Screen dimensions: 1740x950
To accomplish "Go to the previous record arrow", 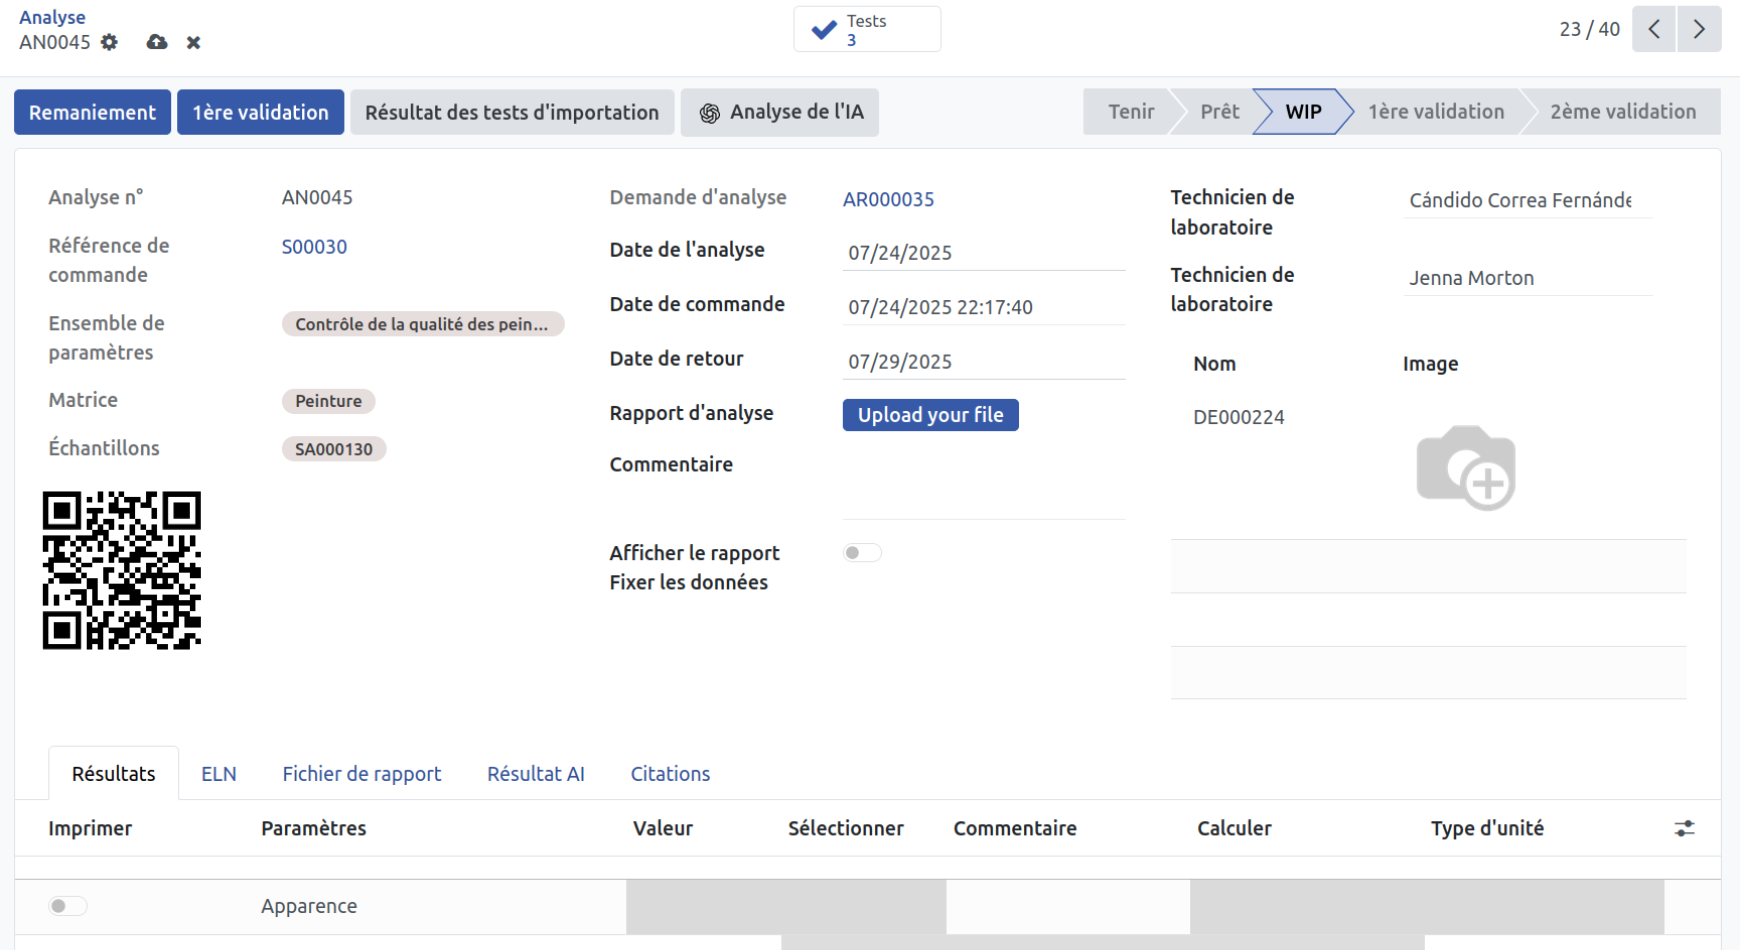I will (x=1654, y=29).
